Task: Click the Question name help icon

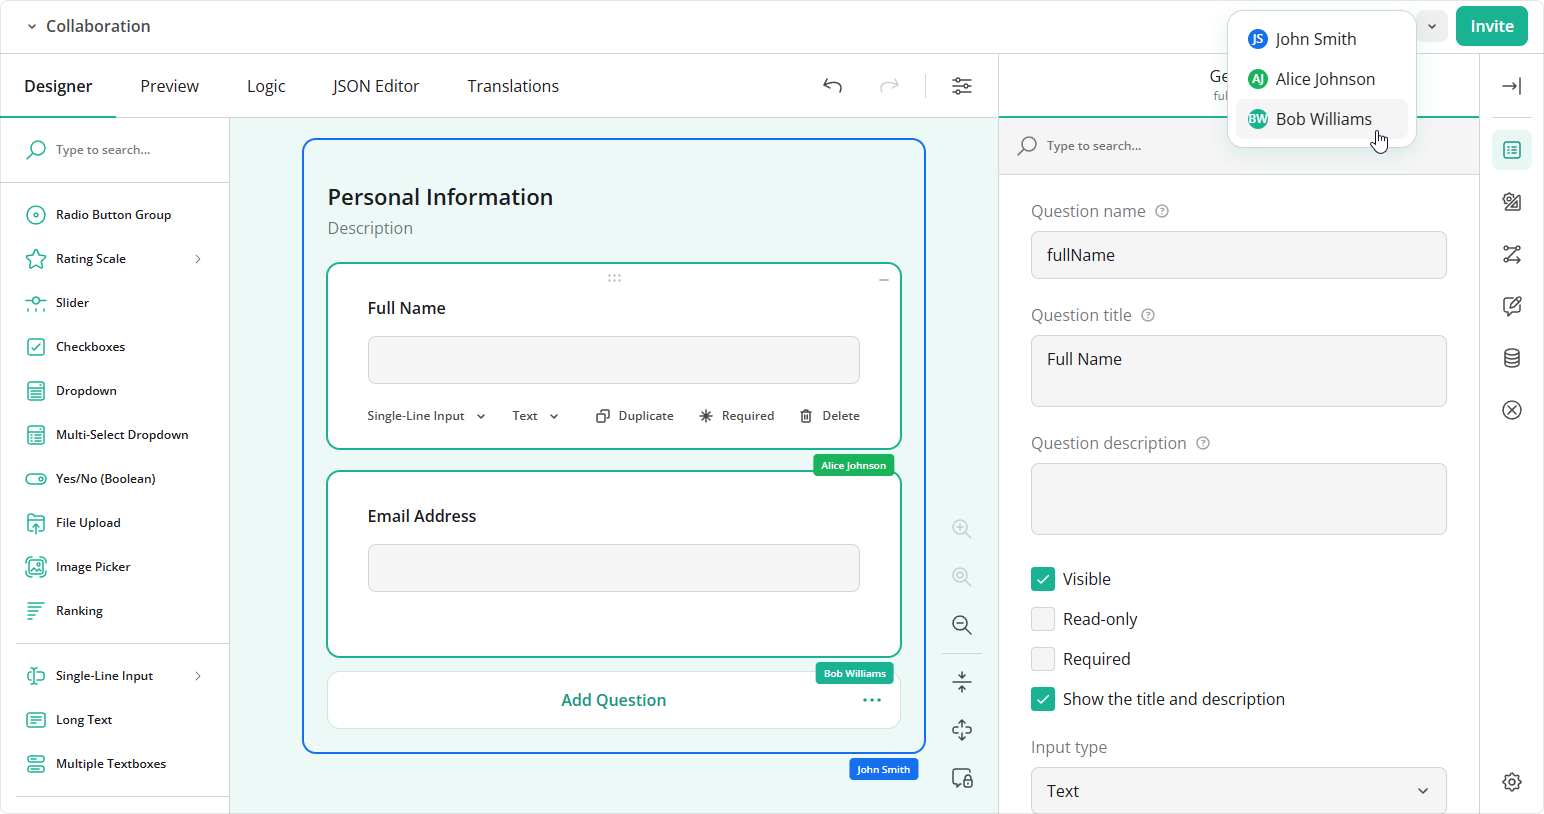Action: 1162,211
